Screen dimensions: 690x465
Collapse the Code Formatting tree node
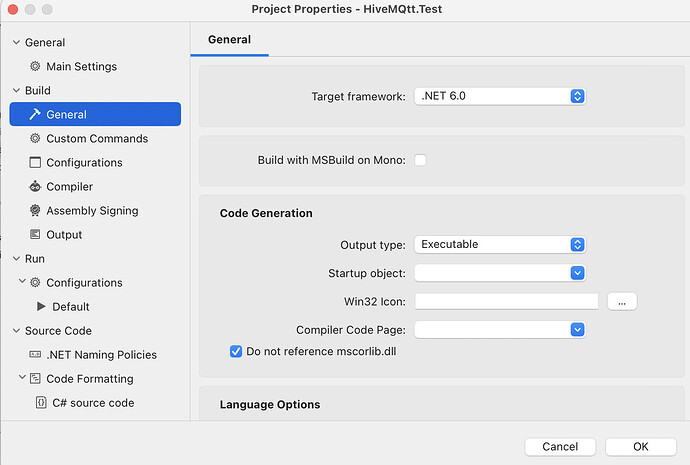(x=23, y=379)
